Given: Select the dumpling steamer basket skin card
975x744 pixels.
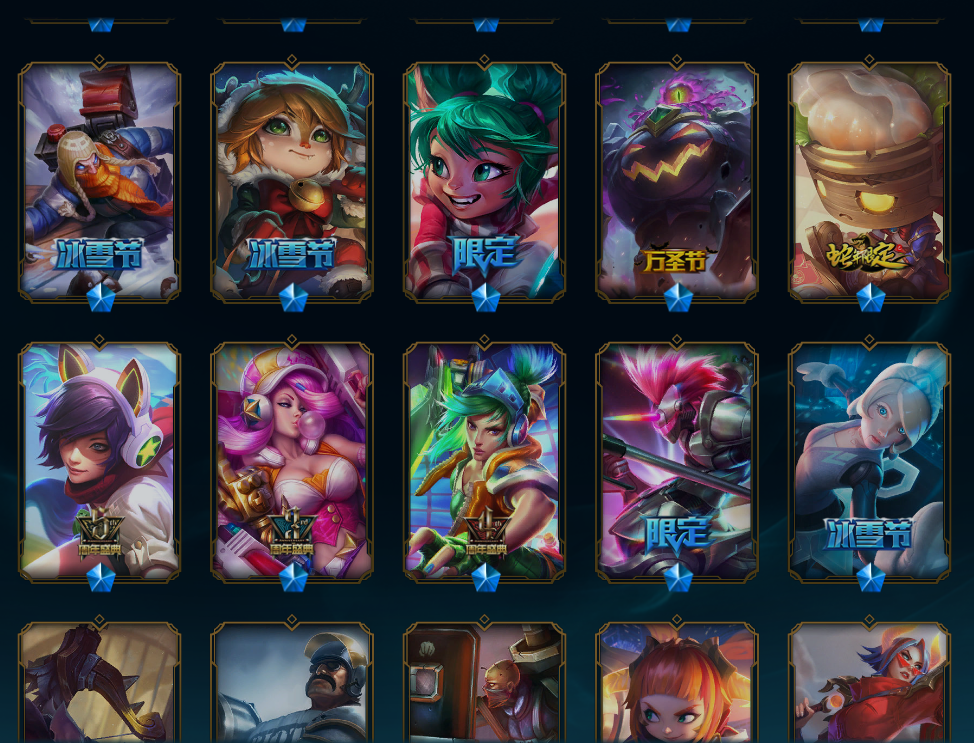Looking at the screenshot, I should coord(869,181).
